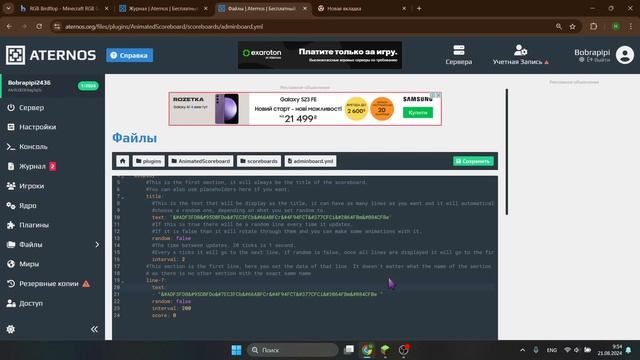Show hidden tray icons chevron
640x360 pixels.
point(522,350)
